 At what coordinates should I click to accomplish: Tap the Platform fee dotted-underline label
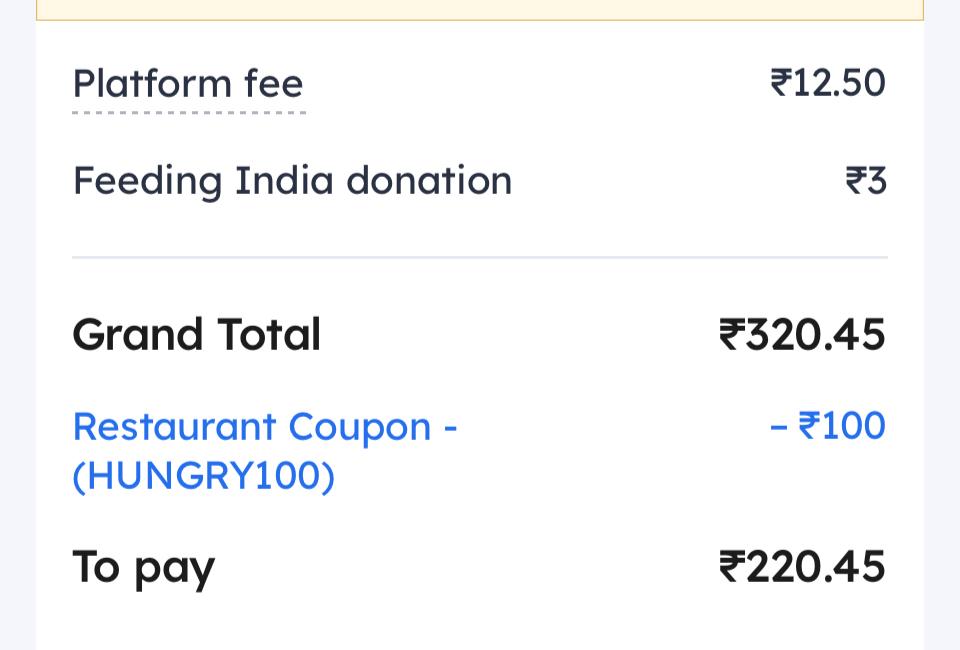[188, 84]
